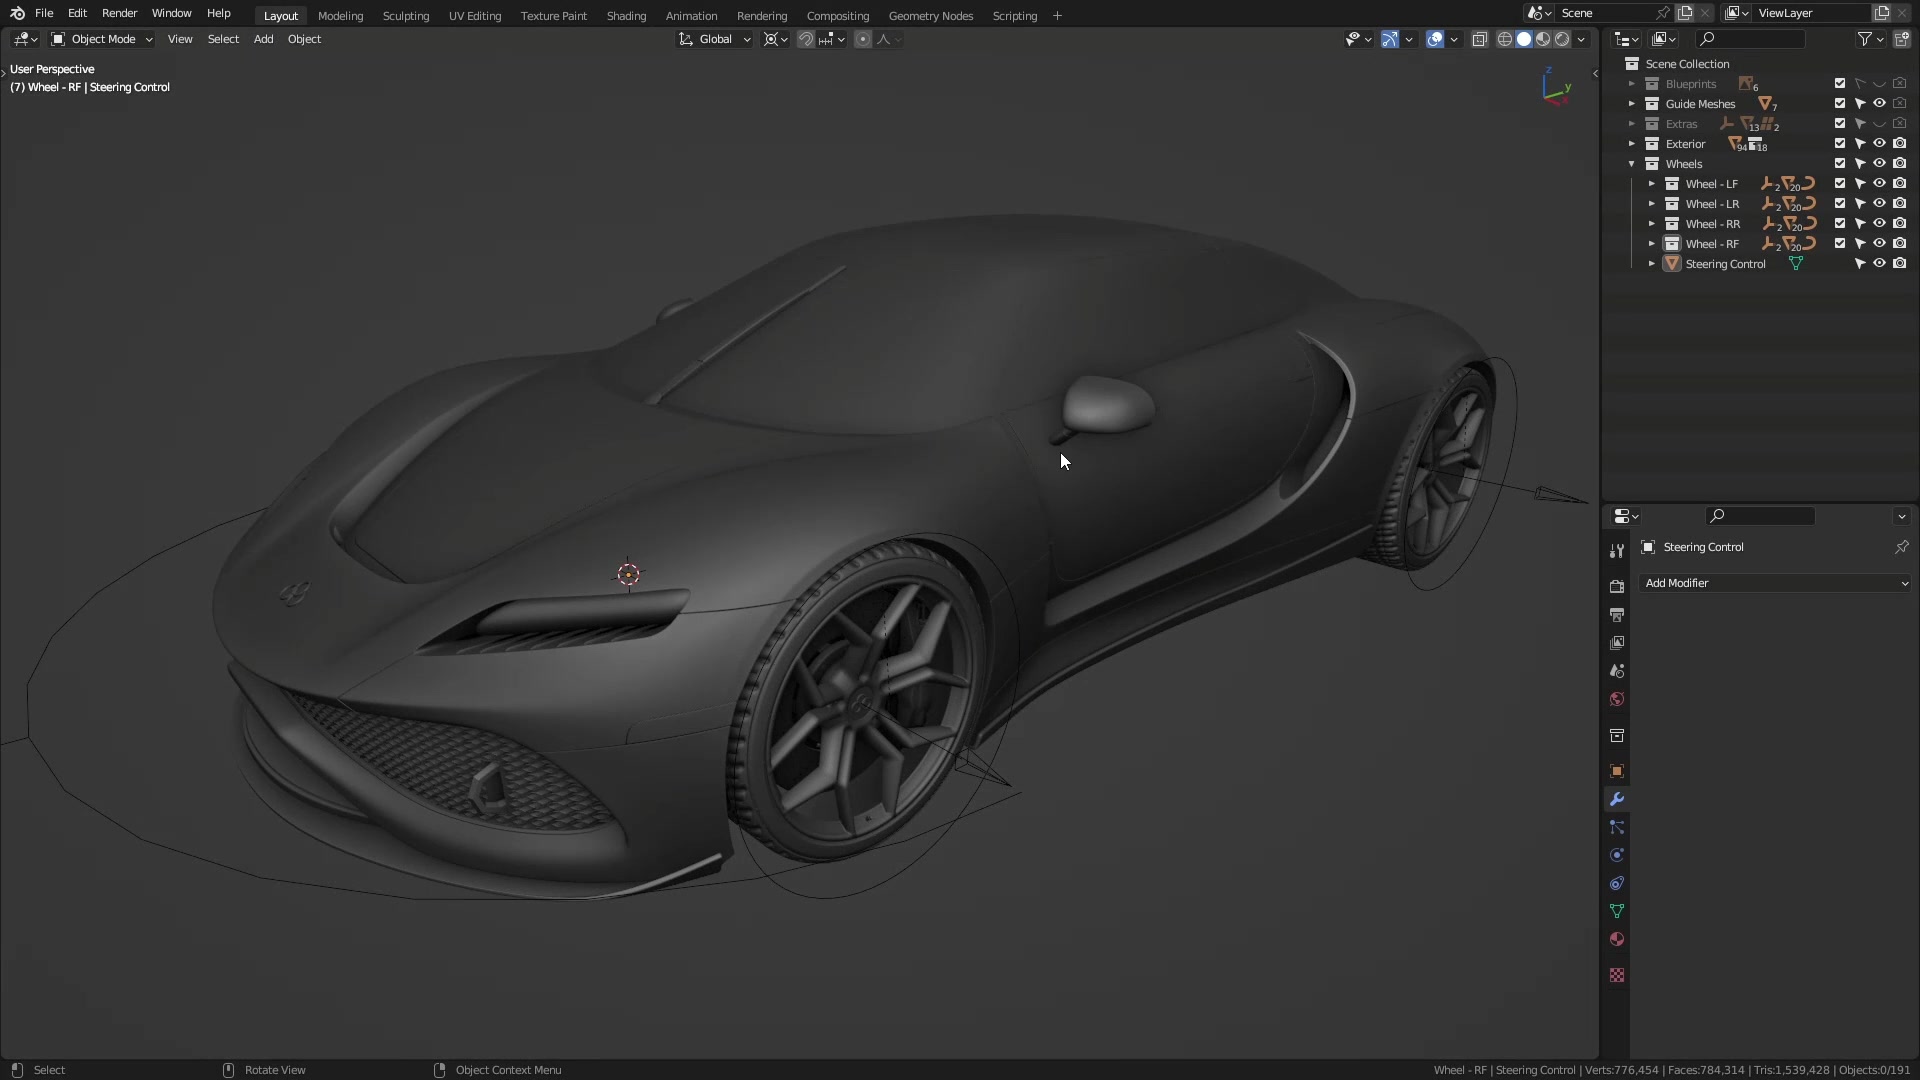Open the pivot point dropdown
This screenshot has width=1920, height=1080.
click(x=775, y=39)
